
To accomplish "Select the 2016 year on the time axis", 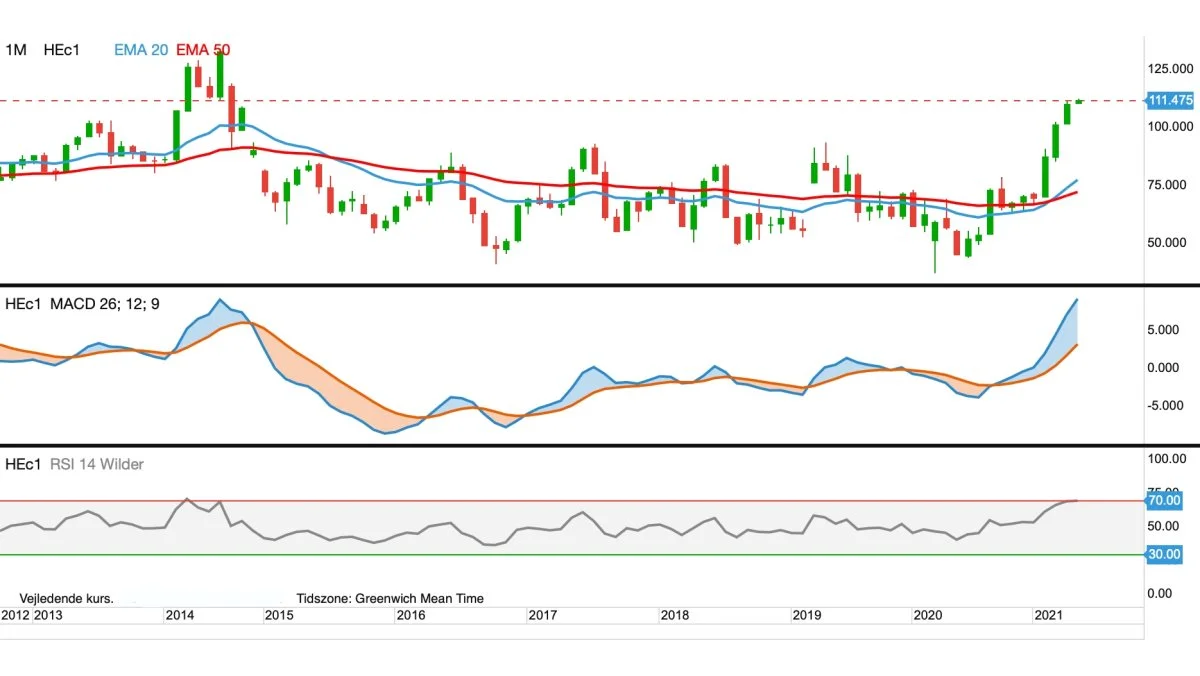I will (411, 615).
